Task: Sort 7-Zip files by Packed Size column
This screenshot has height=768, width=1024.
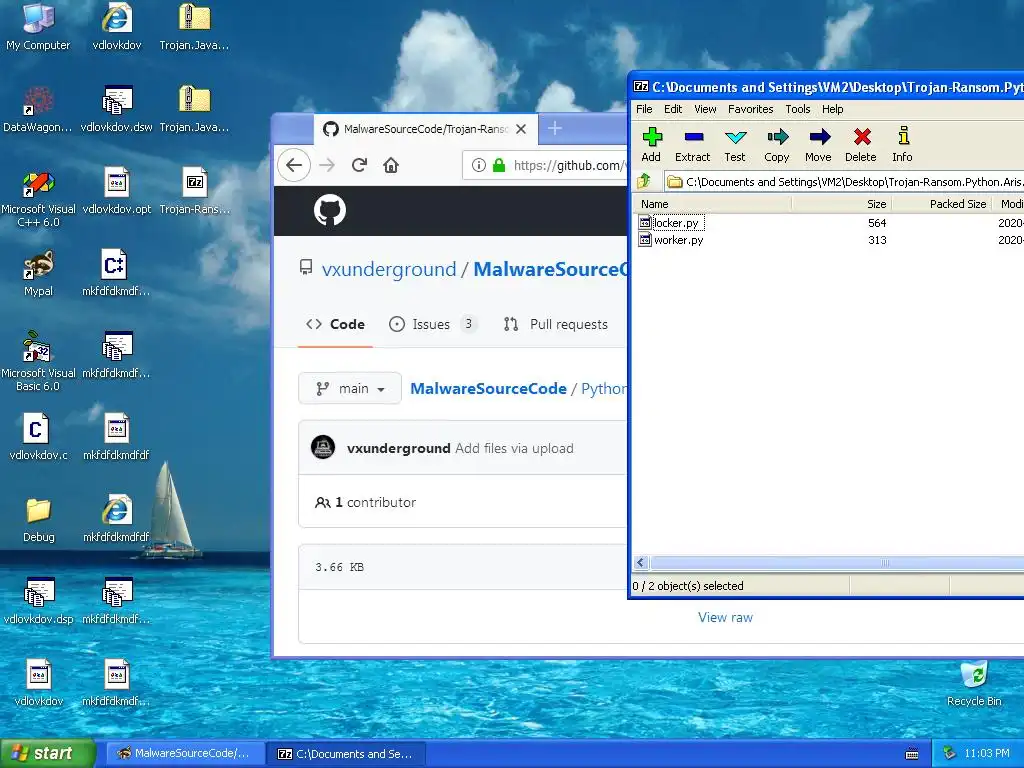Action: [942, 204]
